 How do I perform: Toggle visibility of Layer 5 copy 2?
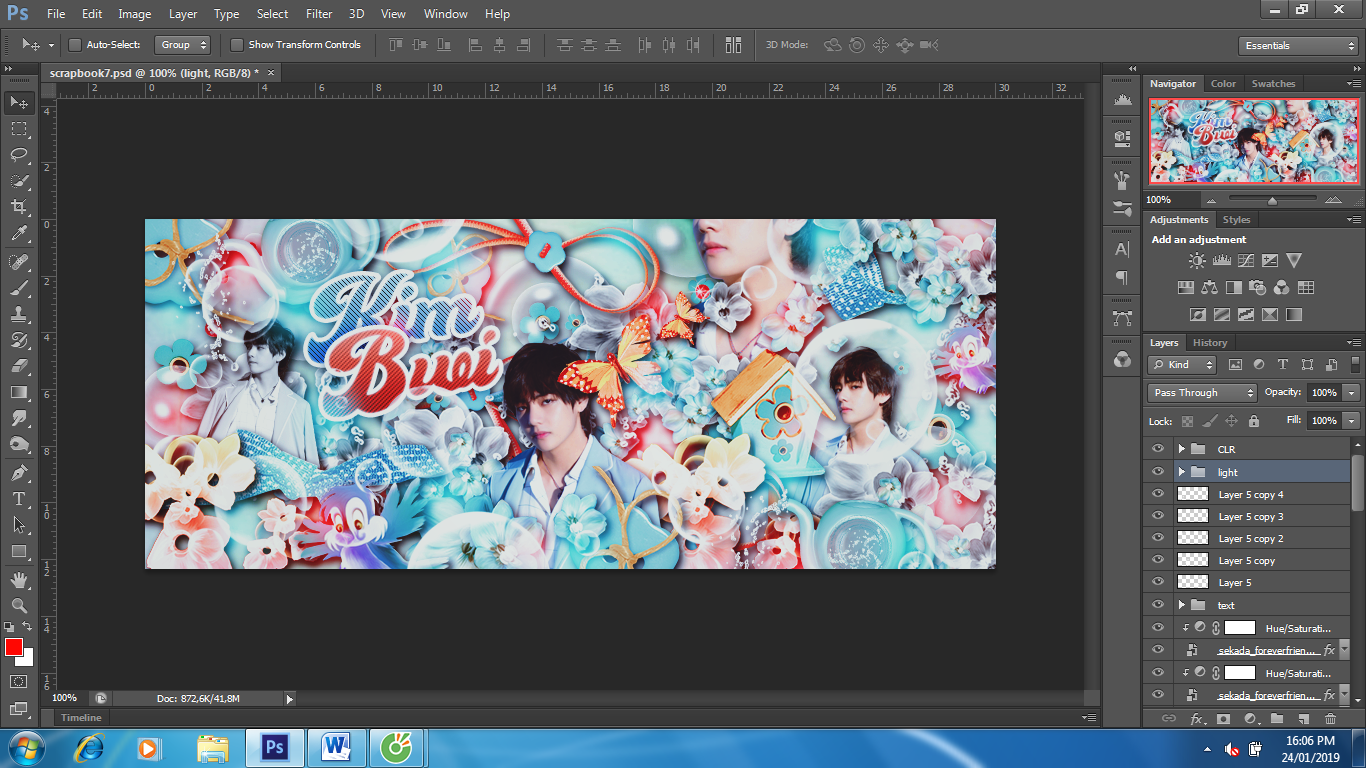tap(1158, 537)
